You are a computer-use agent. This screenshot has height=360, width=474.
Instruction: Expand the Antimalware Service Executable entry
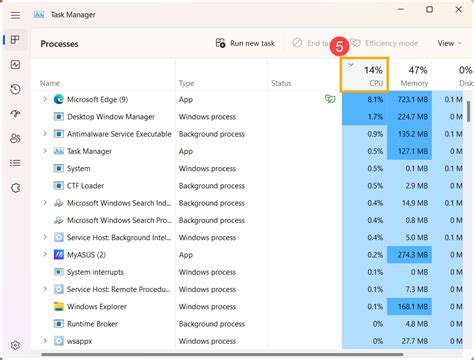(x=45, y=134)
